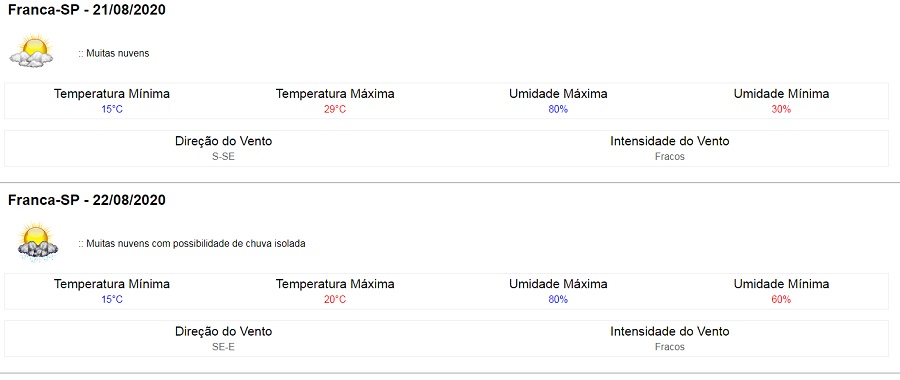
Task: Click Direção do Vento label for 22/08
Action: [x=223, y=331]
